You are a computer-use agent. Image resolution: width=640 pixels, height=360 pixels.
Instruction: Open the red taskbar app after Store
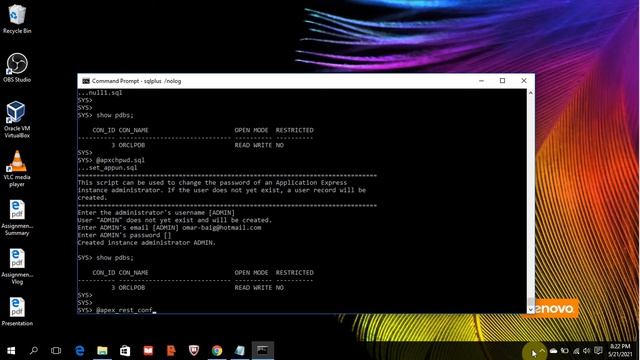pyautogui.click(x=148, y=351)
